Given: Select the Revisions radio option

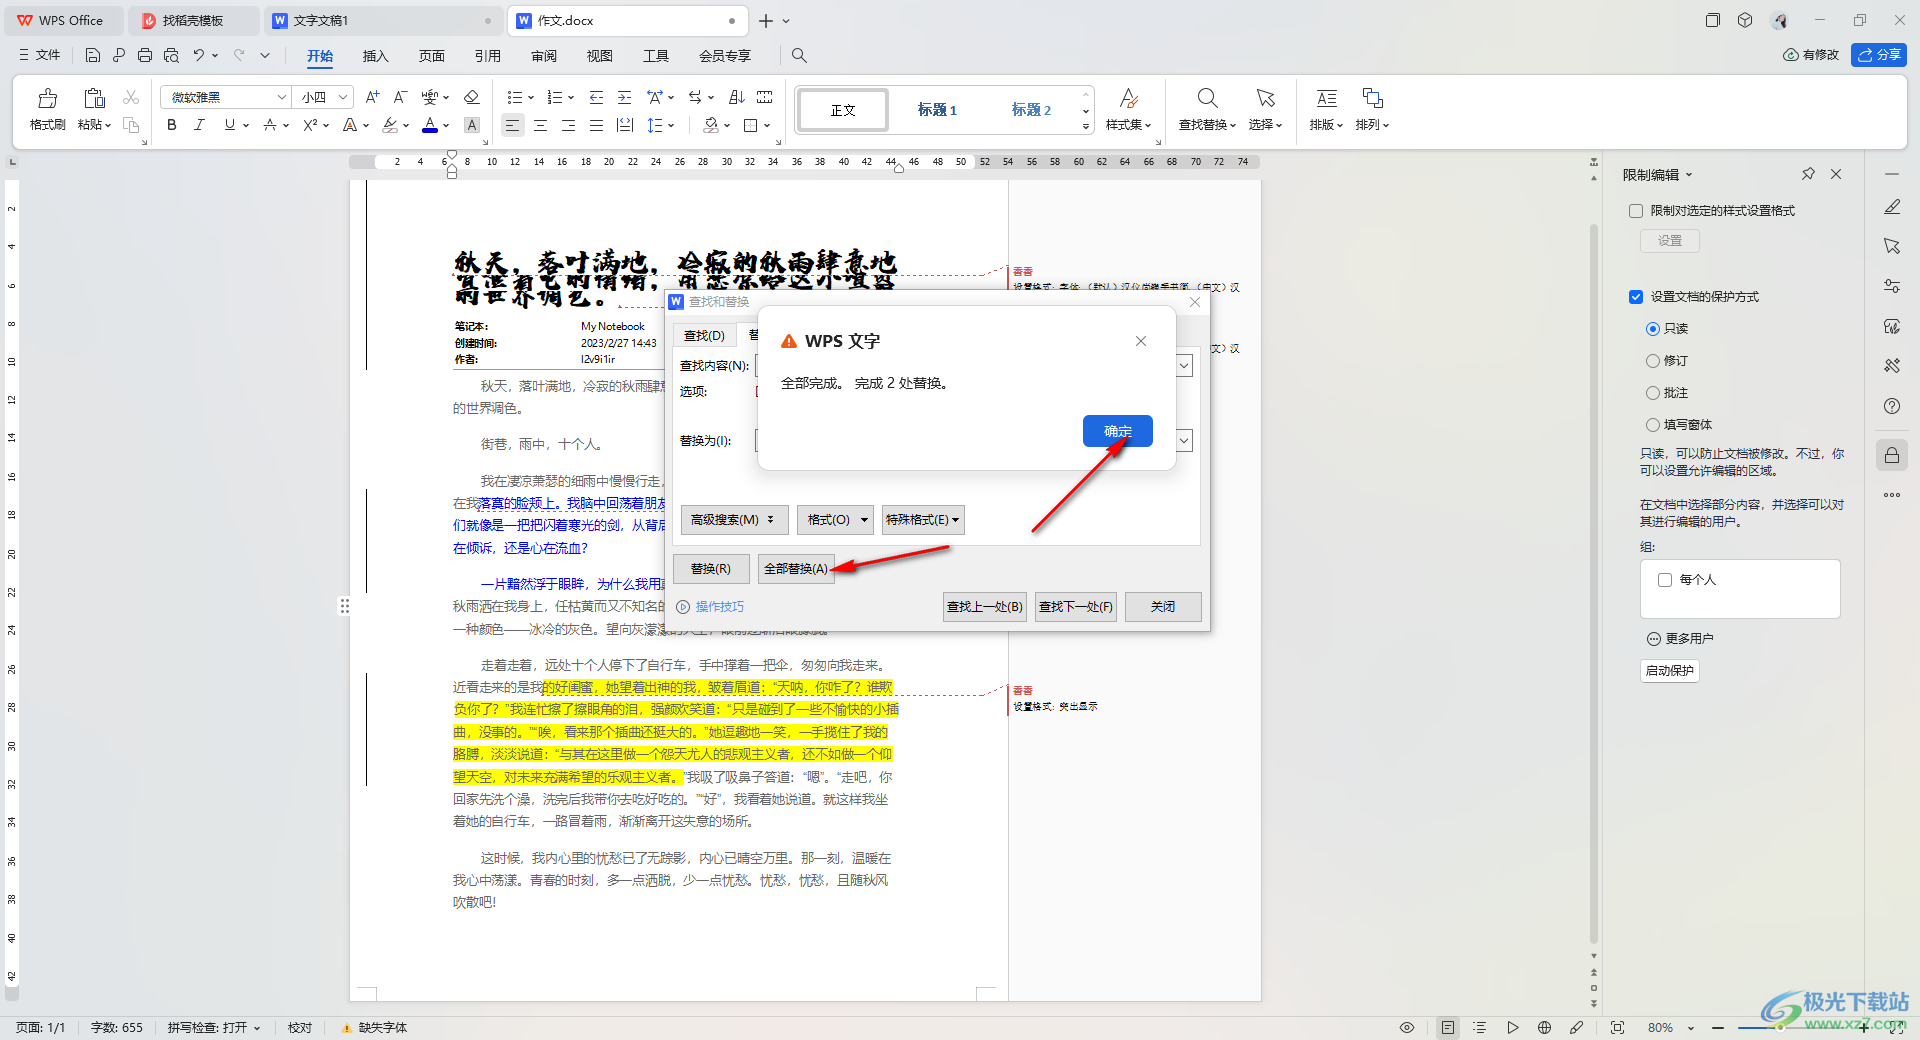Looking at the screenshot, I should (1652, 361).
